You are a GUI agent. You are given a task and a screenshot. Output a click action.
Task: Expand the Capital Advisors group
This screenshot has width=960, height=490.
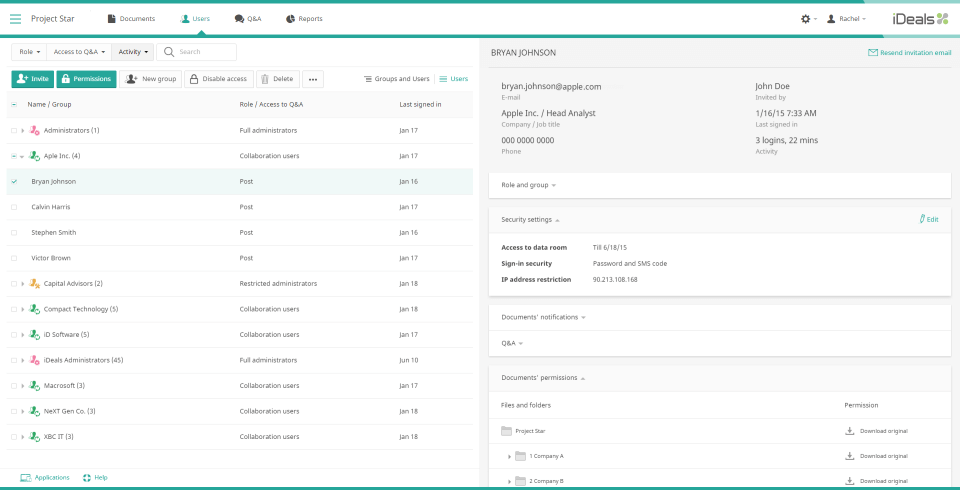pos(23,284)
